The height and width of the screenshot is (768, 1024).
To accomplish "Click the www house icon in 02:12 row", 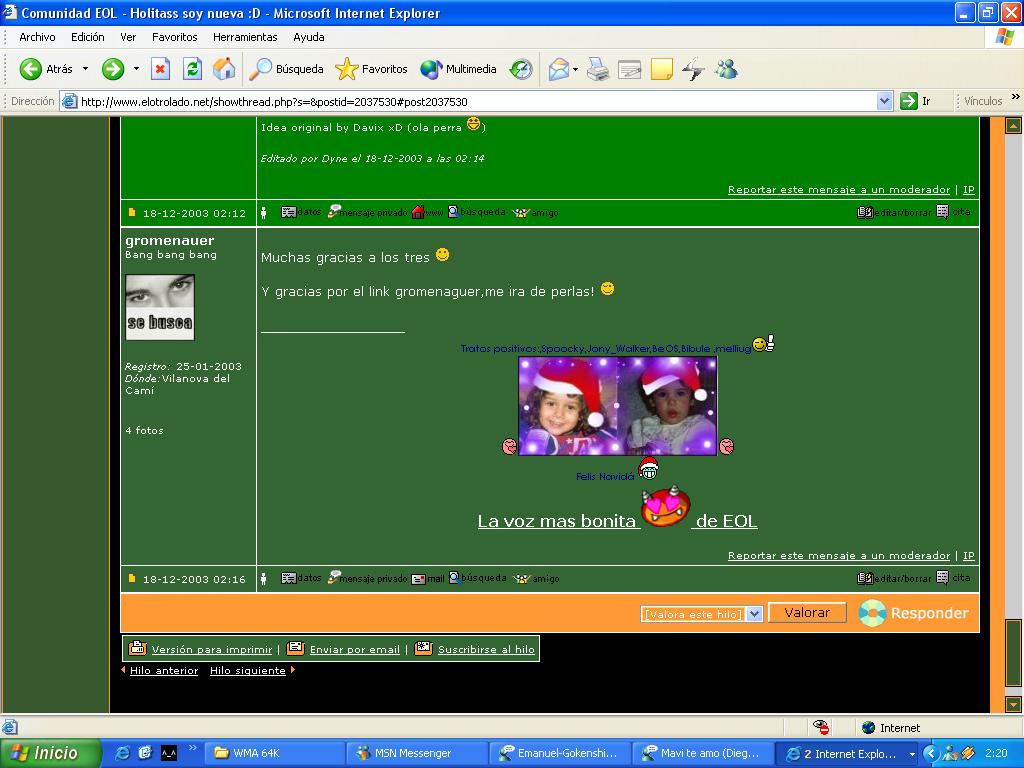I will (427, 212).
